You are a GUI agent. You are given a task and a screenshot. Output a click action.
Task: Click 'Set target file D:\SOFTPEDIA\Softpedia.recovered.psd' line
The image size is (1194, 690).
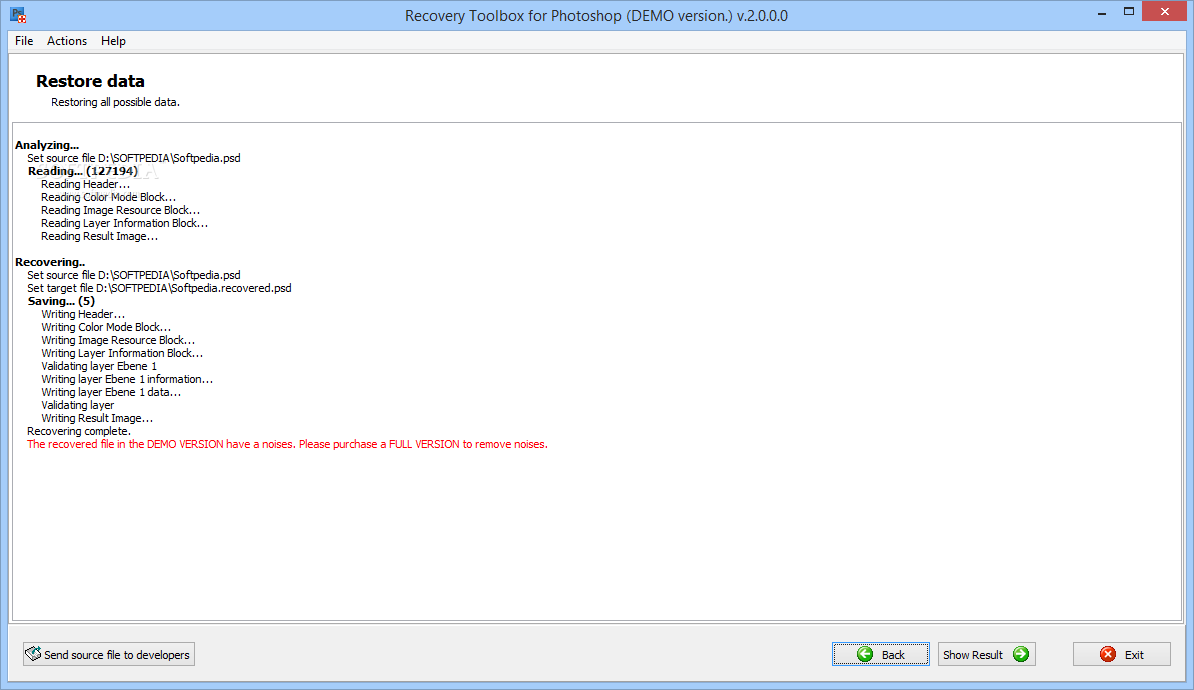[x=159, y=288]
